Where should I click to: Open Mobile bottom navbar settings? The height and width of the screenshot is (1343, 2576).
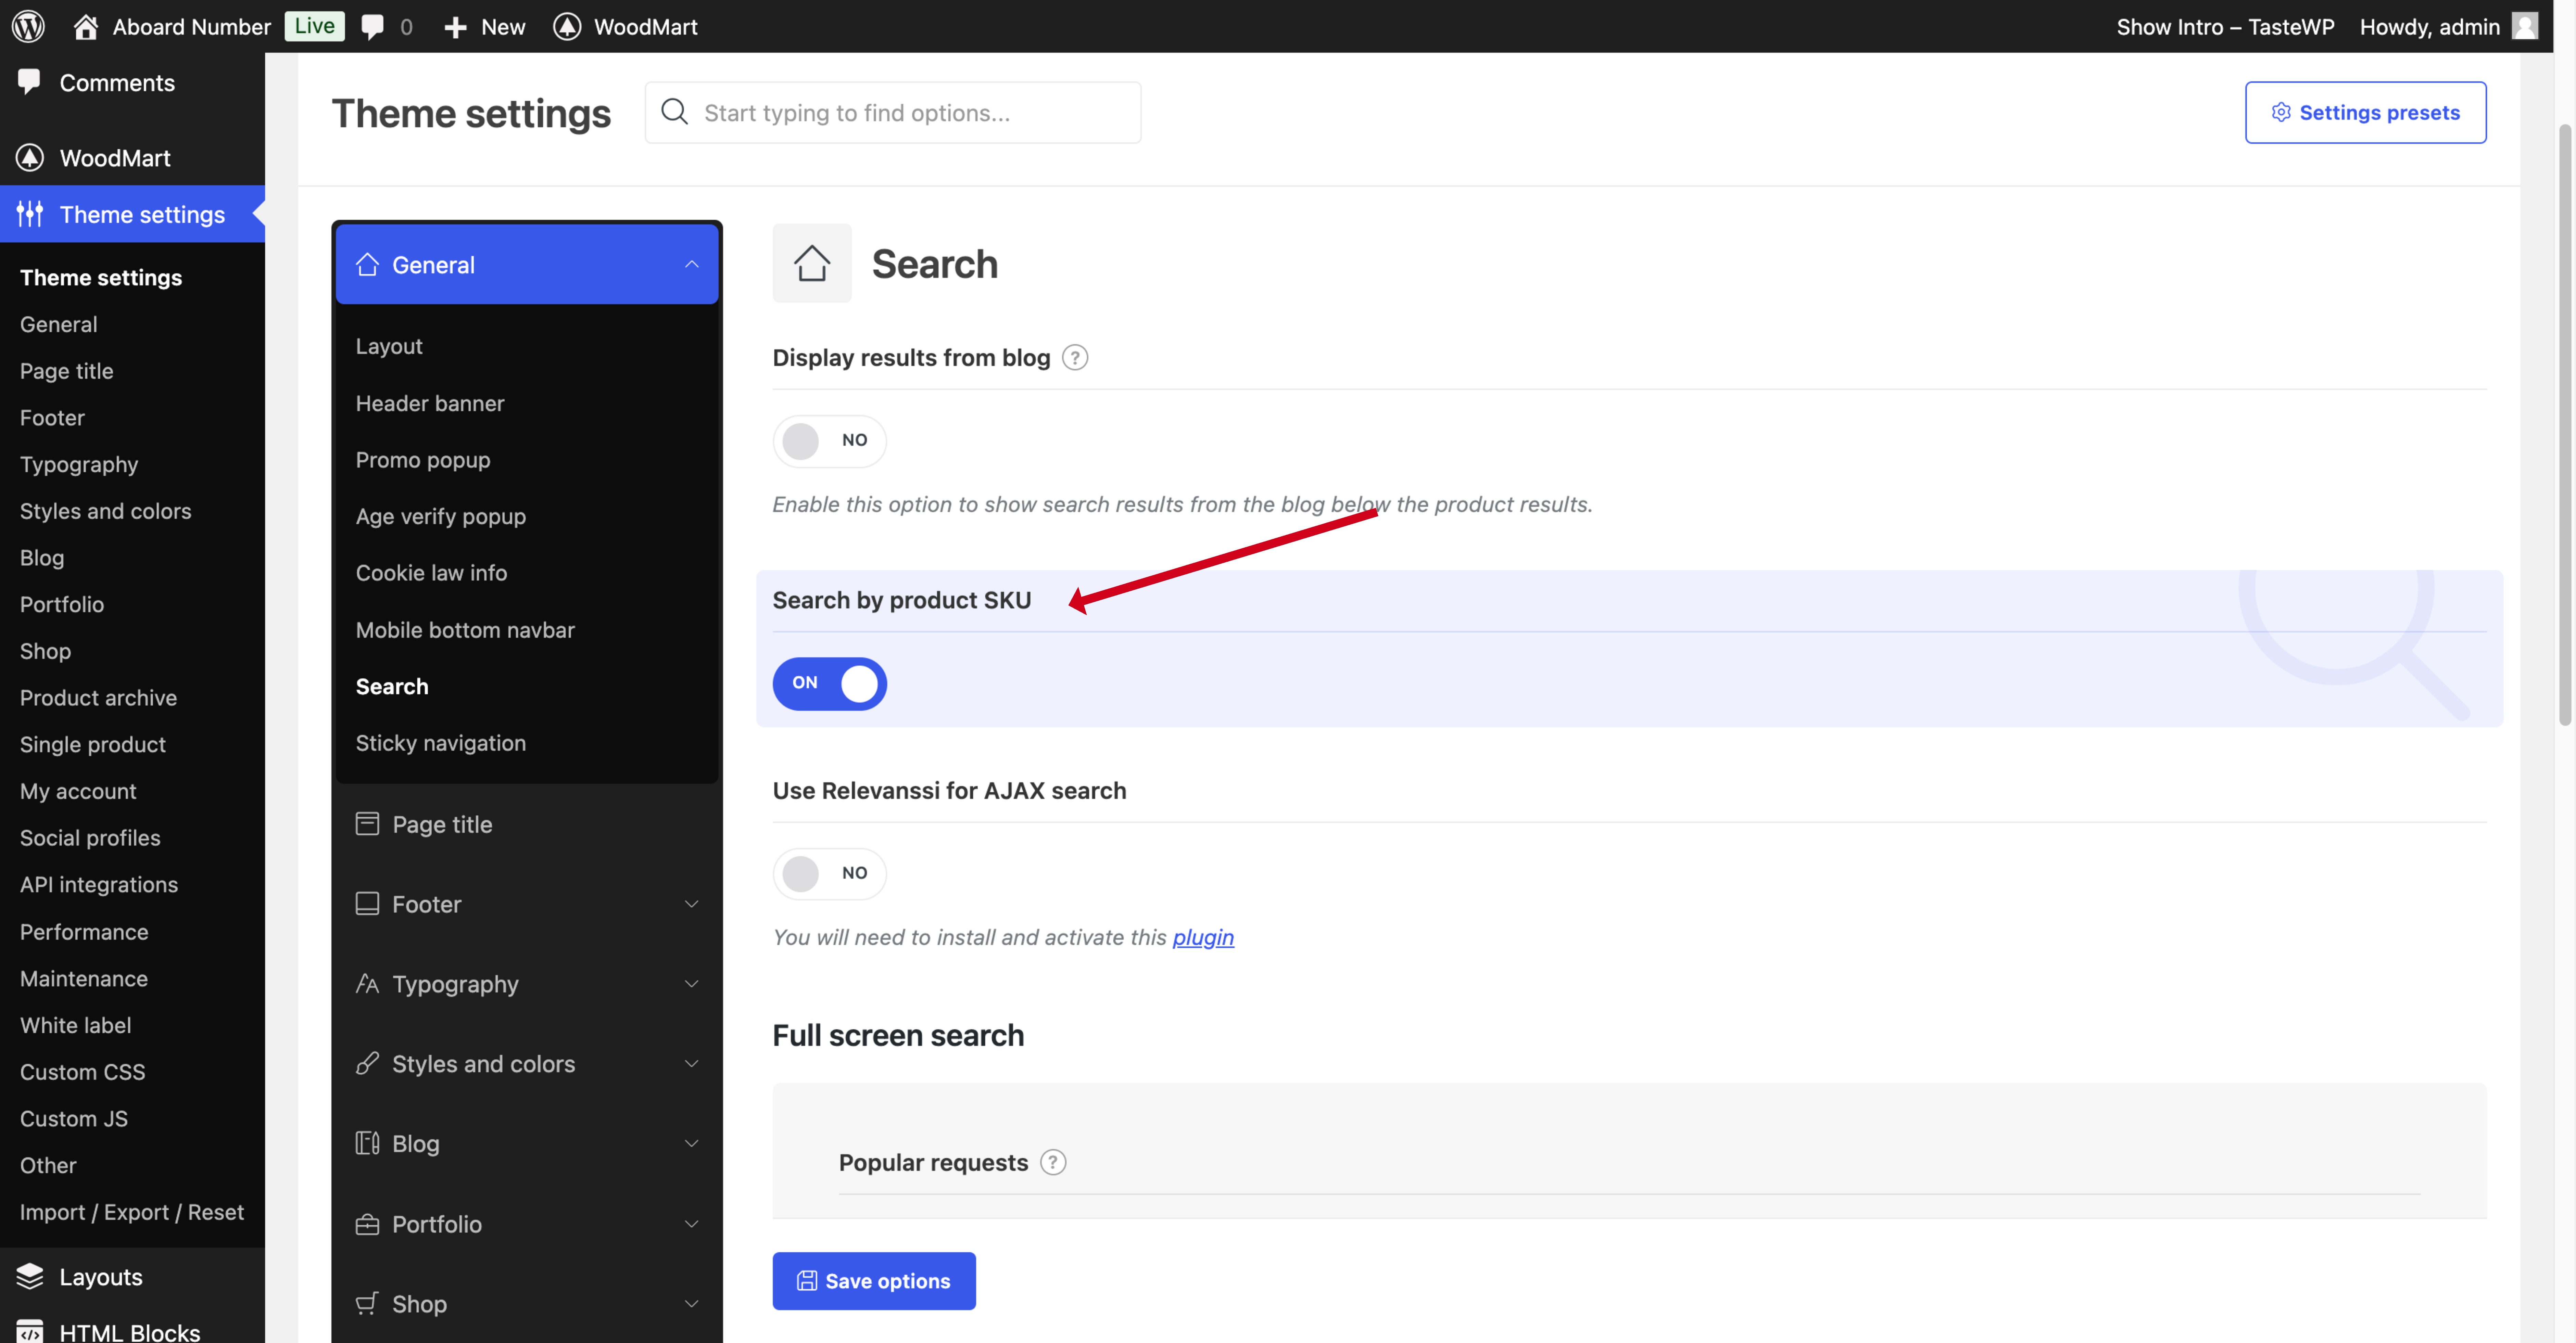pyautogui.click(x=465, y=630)
